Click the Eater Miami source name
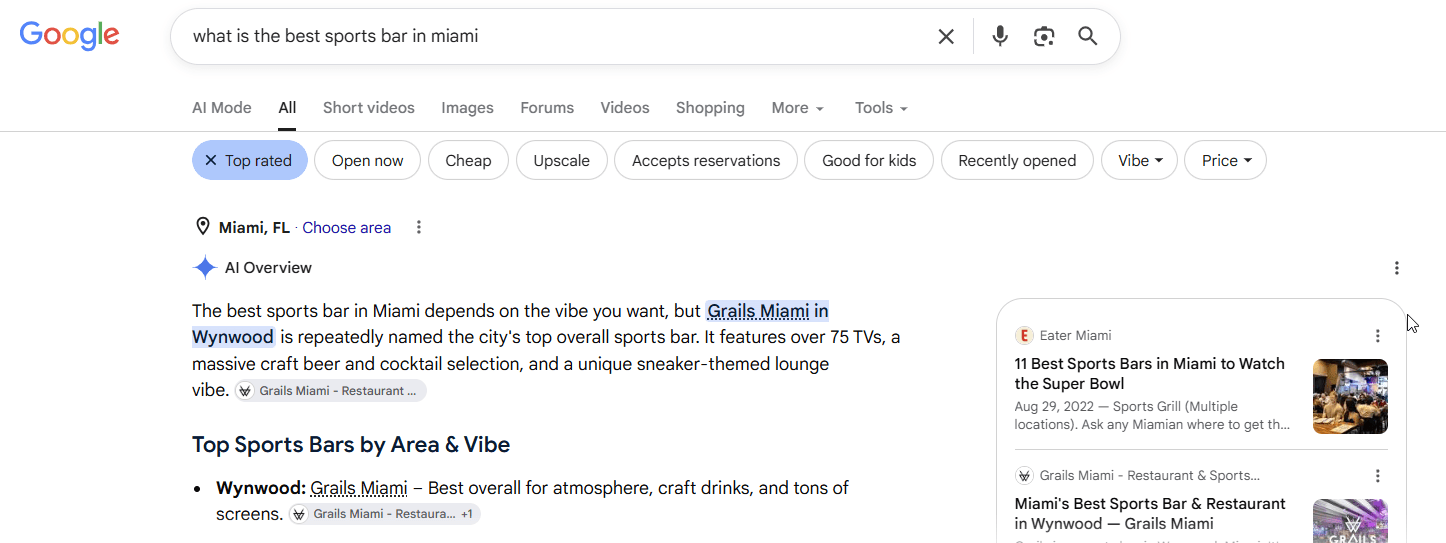This screenshot has width=1446, height=543. coord(1076,336)
